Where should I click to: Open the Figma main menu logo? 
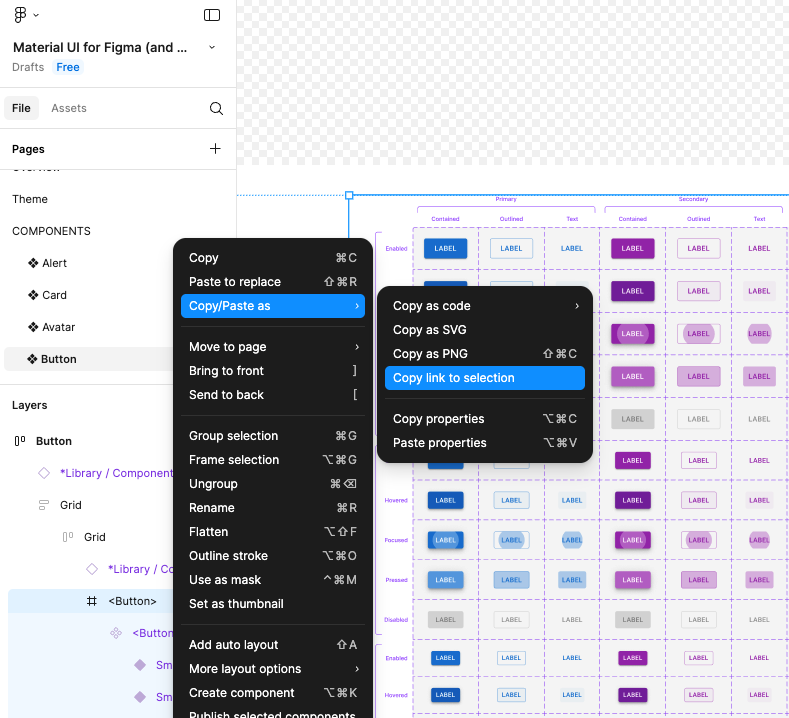[x=20, y=15]
